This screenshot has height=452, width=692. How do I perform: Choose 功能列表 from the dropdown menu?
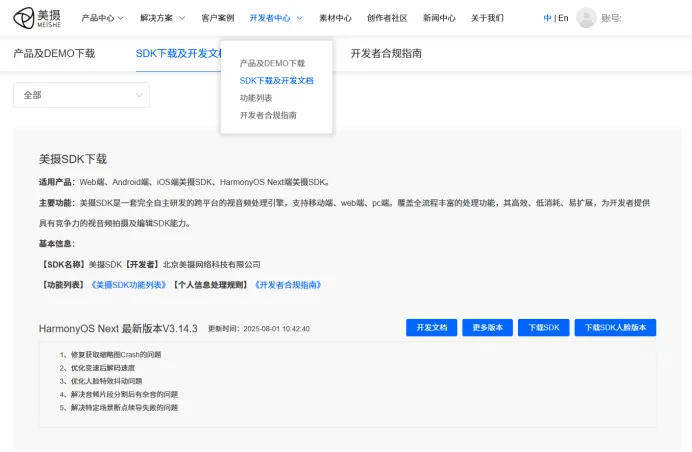point(256,98)
